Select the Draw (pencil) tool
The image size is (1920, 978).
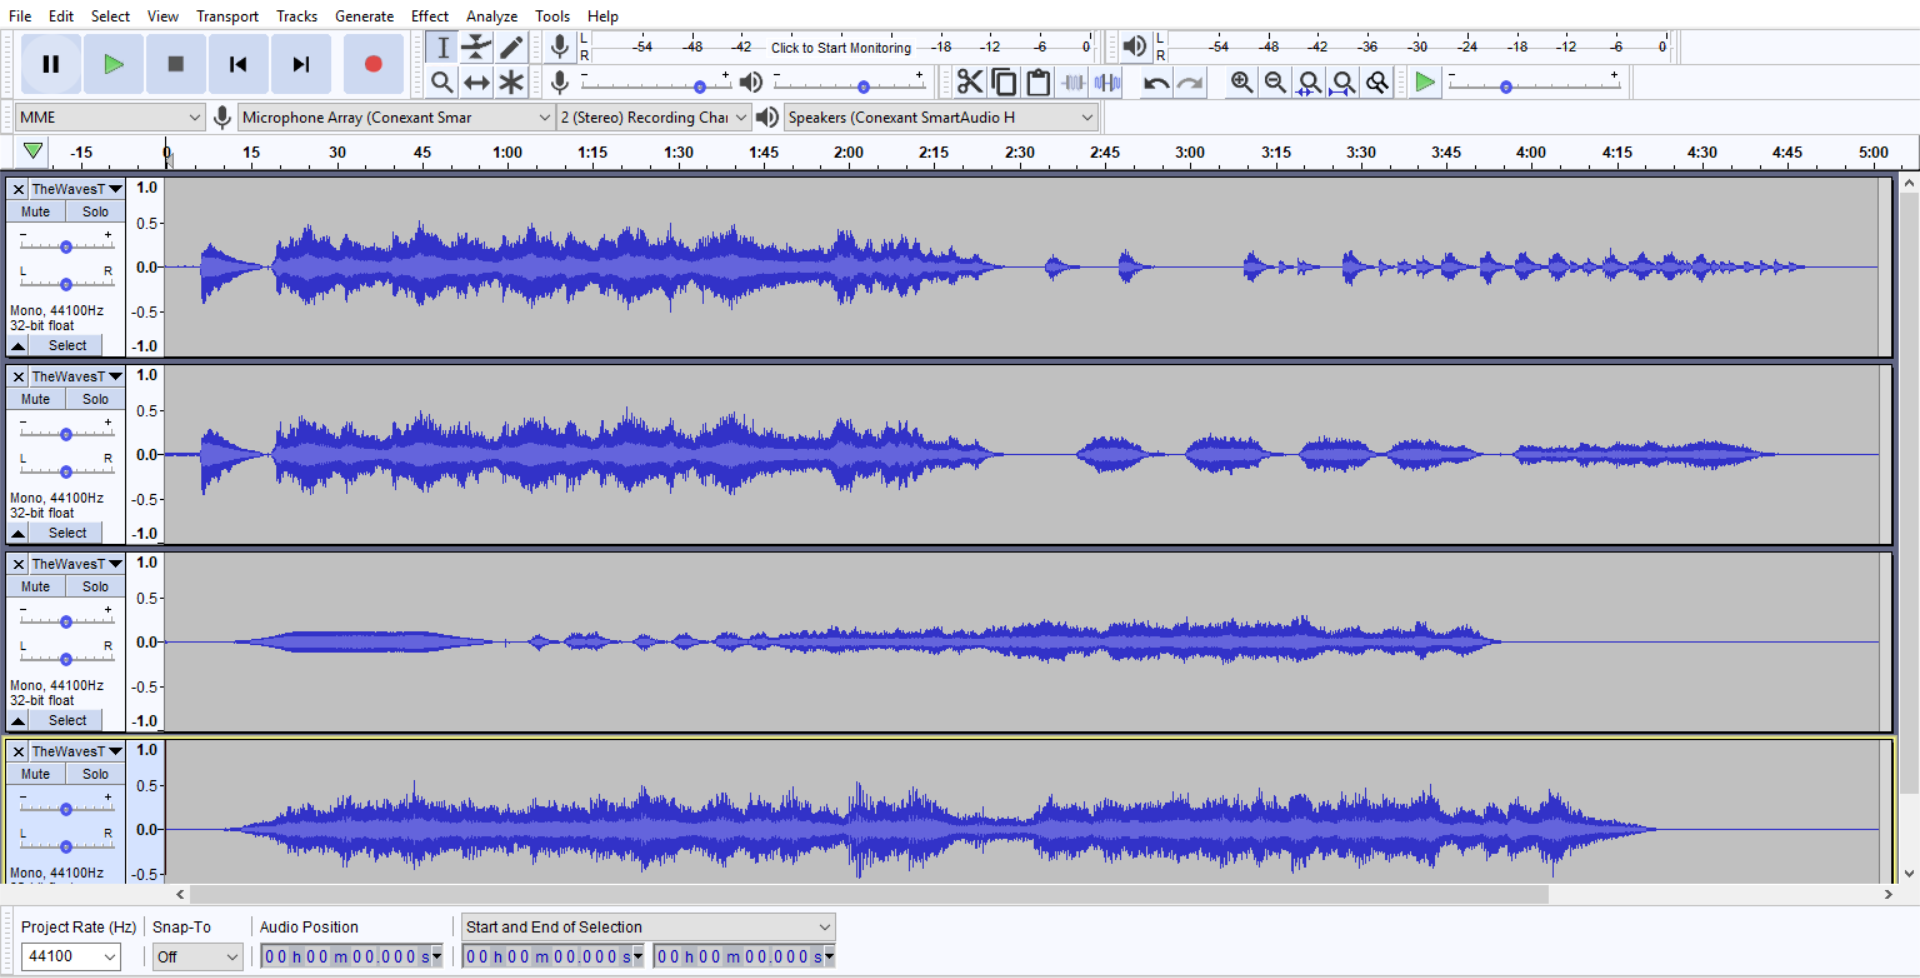pyautogui.click(x=511, y=47)
